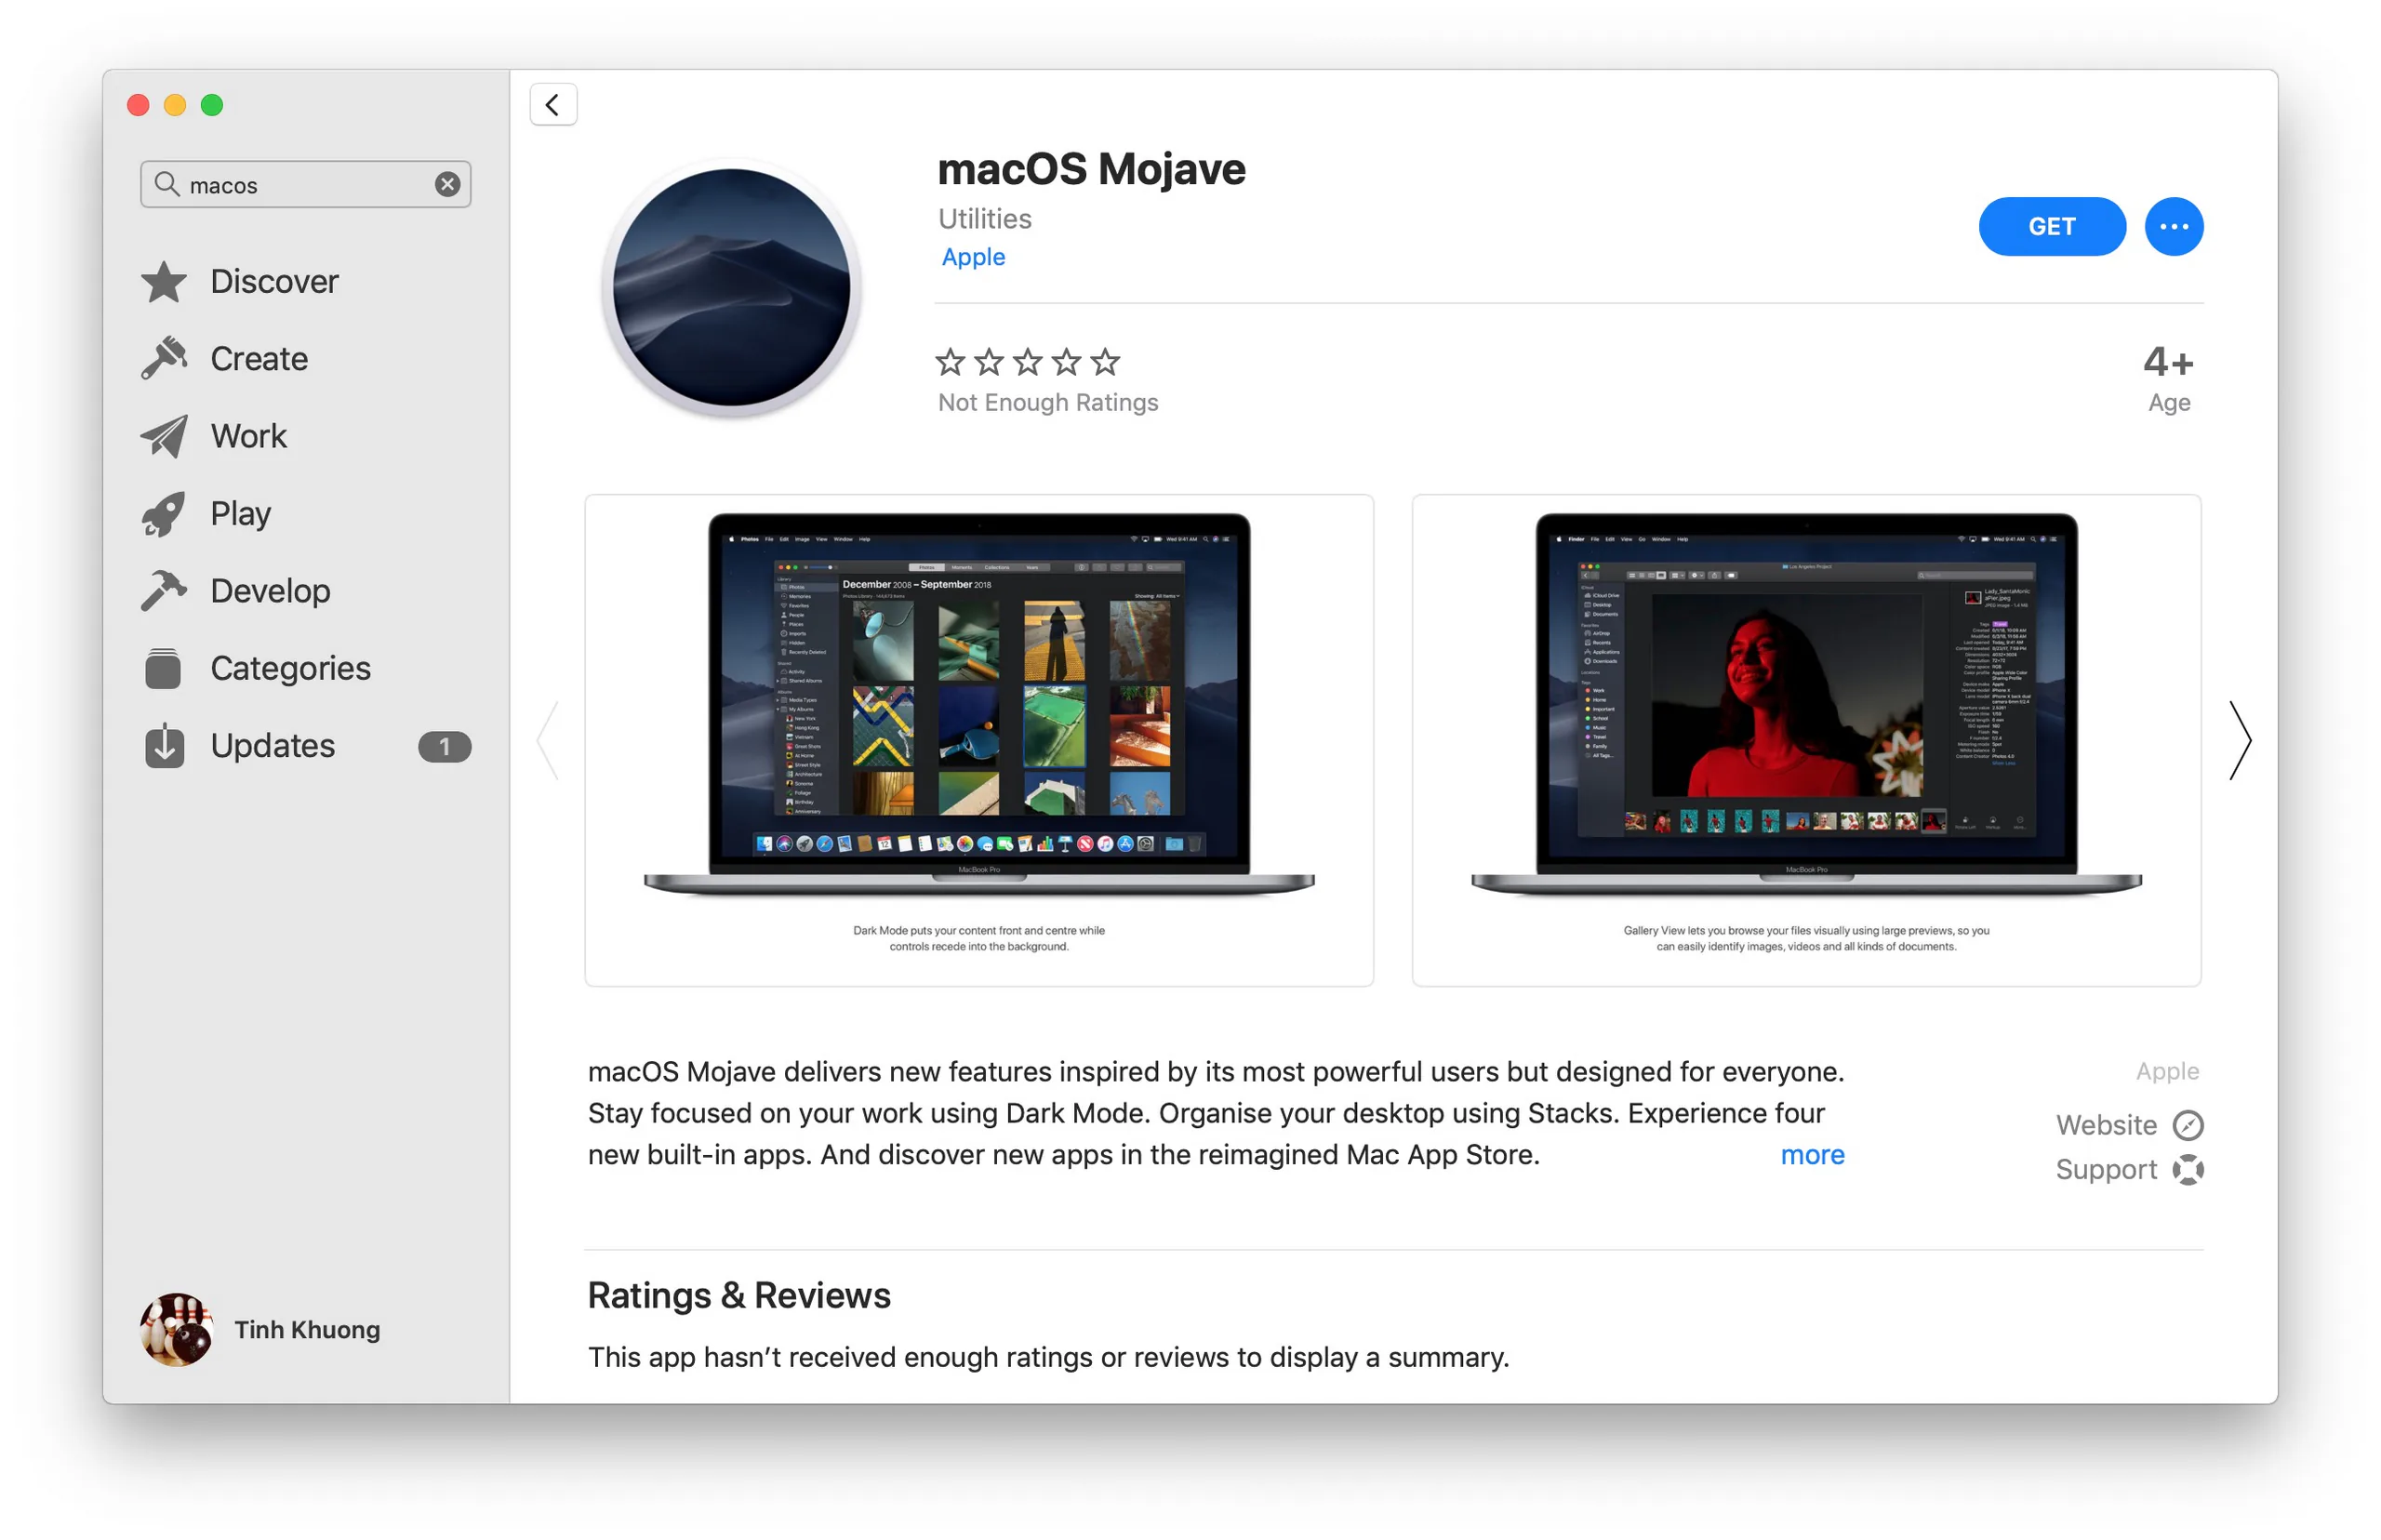
Task: Click the Play label in sidebar
Action: click(x=240, y=514)
